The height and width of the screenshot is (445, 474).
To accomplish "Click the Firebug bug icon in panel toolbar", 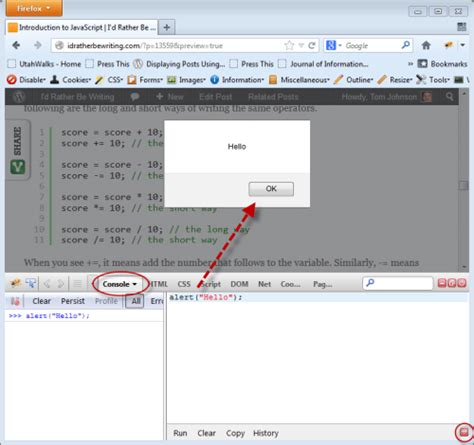I will [15, 283].
